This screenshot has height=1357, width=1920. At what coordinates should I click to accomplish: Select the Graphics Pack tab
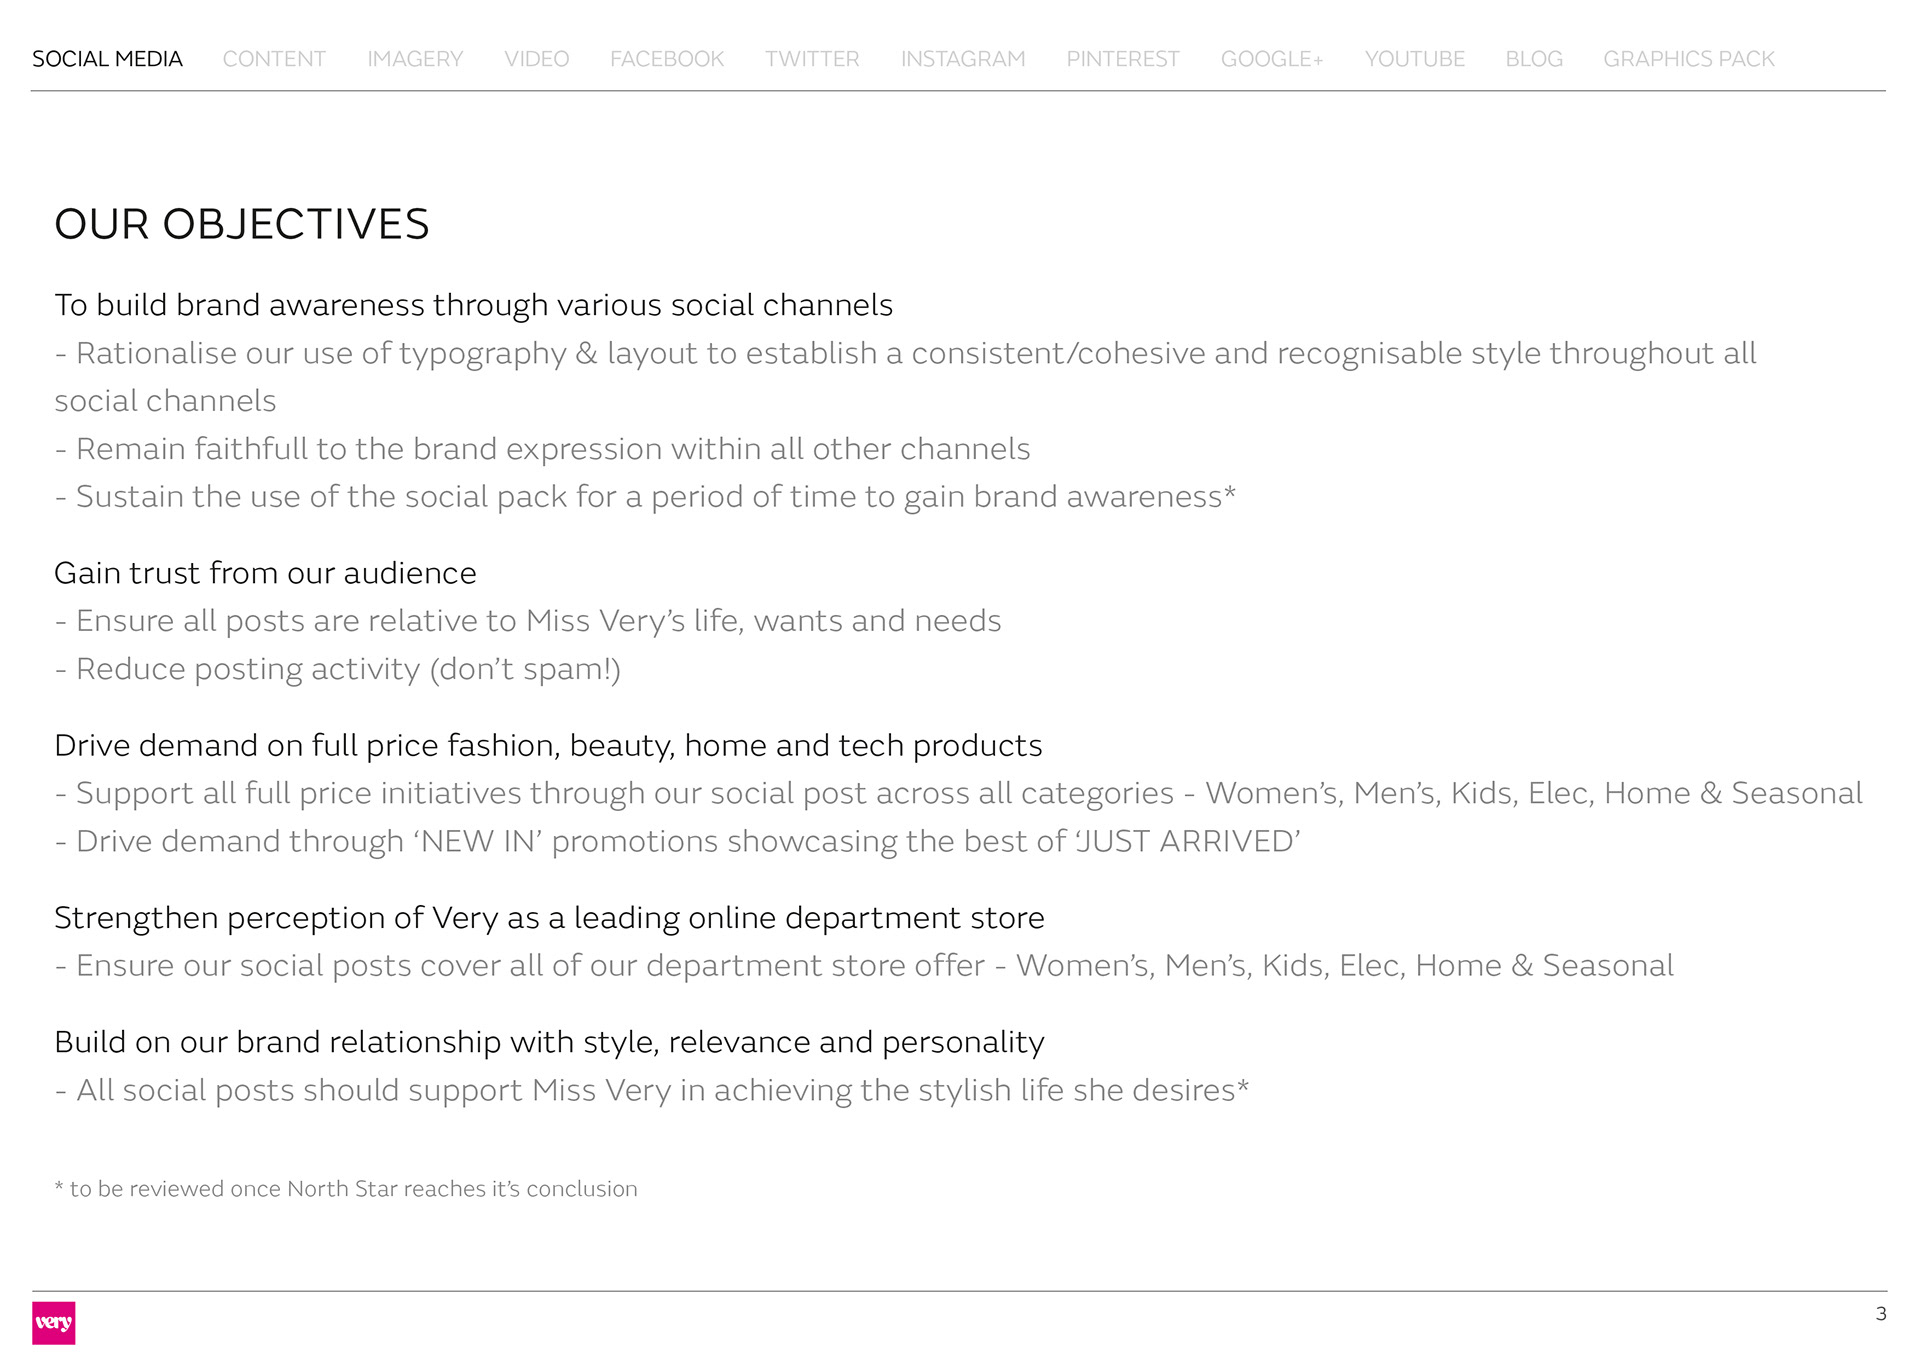(1689, 59)
